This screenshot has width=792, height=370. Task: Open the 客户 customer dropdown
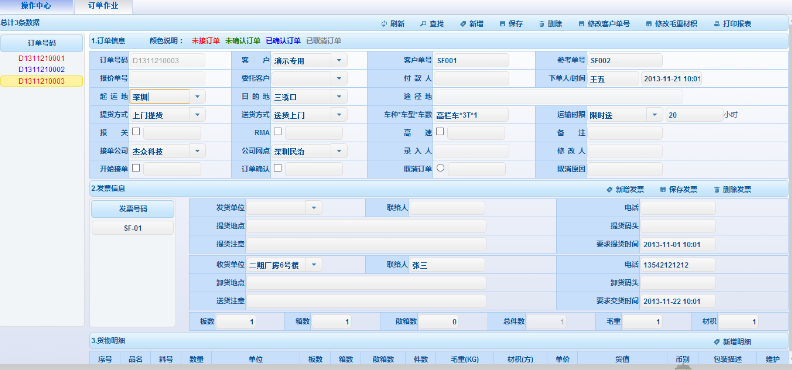pyautogui.click(x=339, y=61)
